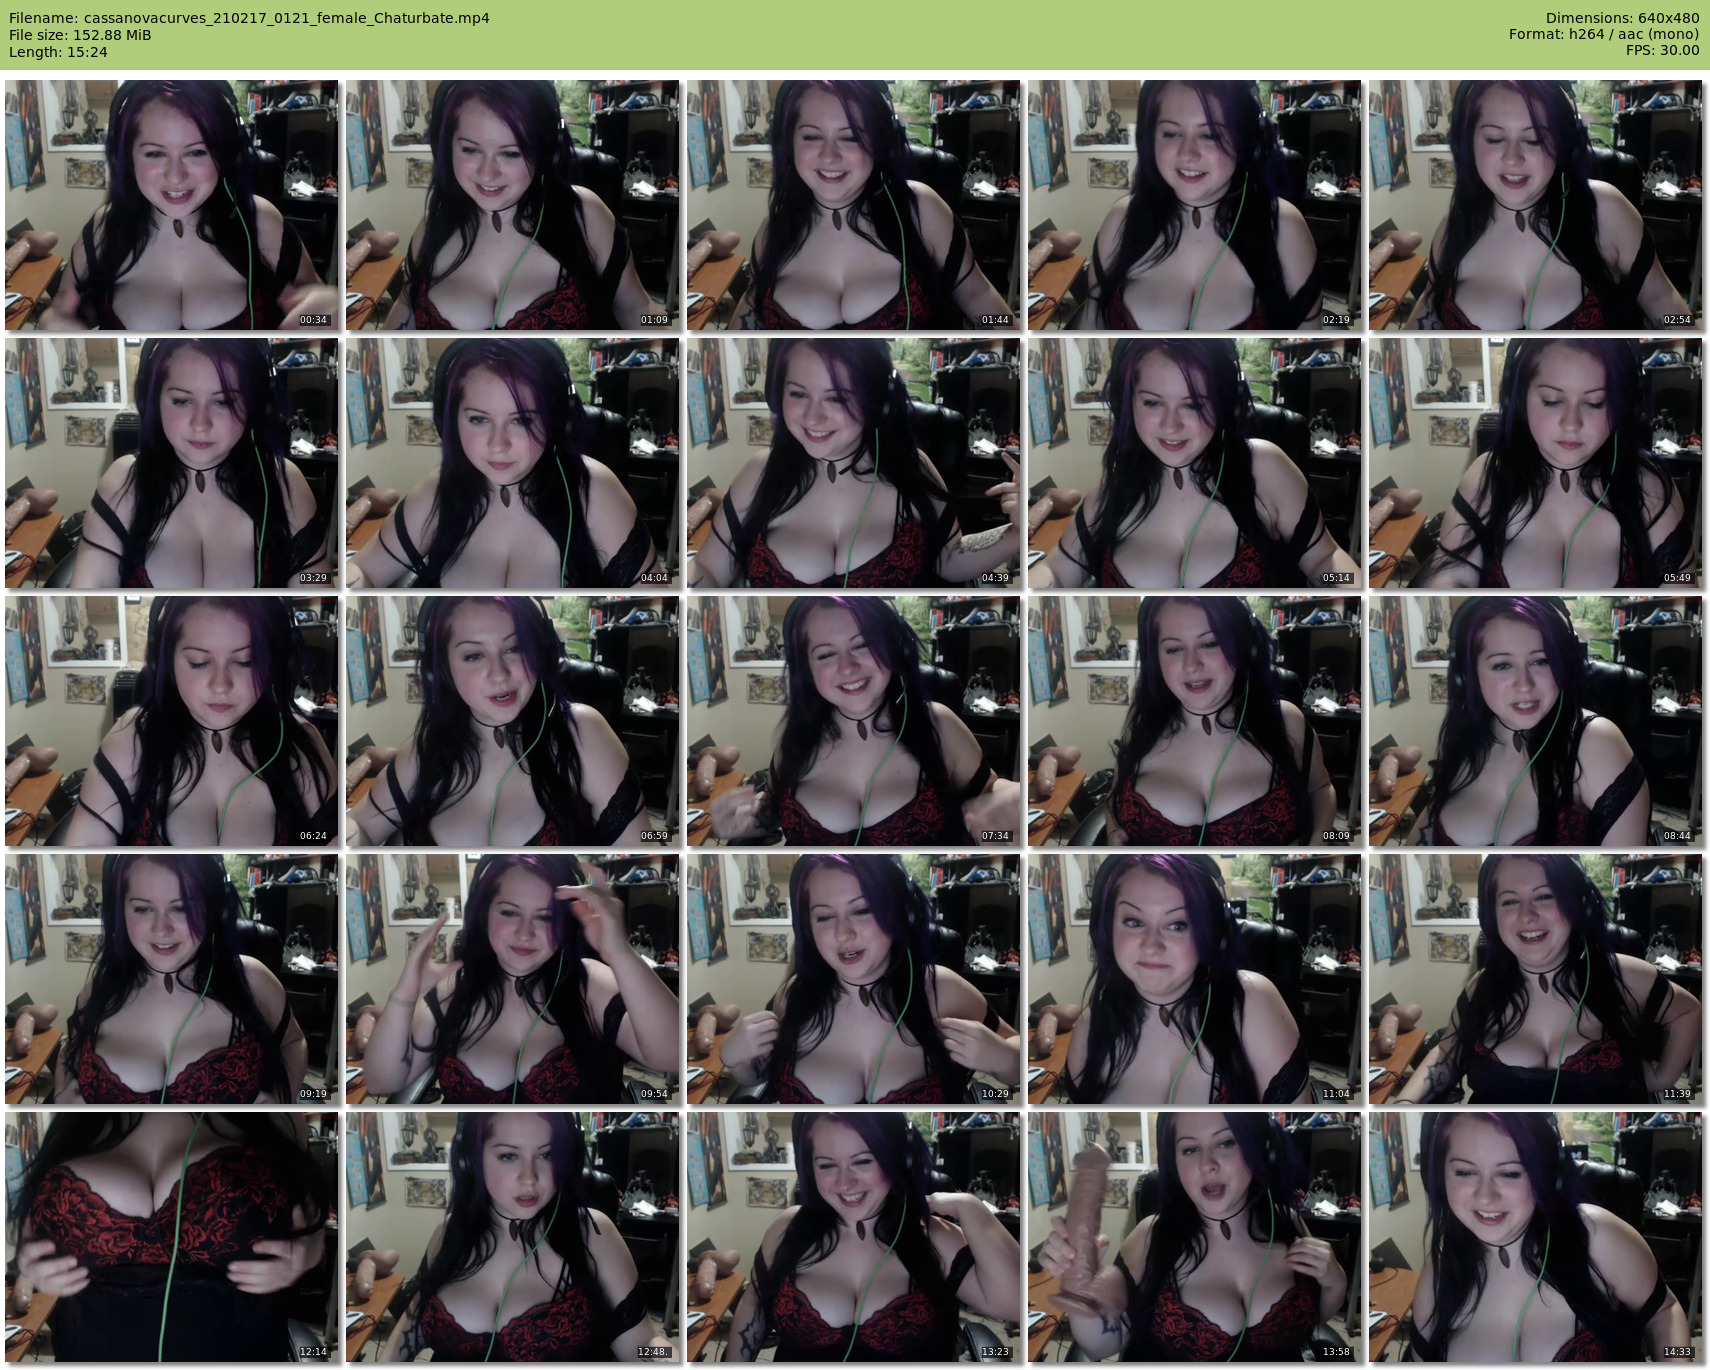1710x1370 pixels.
Task: Select the thumbnail stamped 01:44
Action: [853, 205]
